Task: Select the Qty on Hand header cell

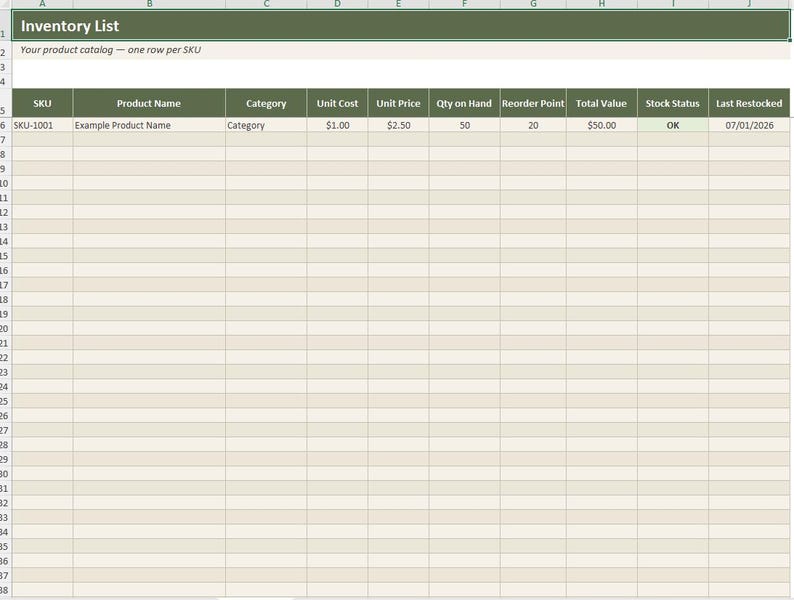Action: 465,103
